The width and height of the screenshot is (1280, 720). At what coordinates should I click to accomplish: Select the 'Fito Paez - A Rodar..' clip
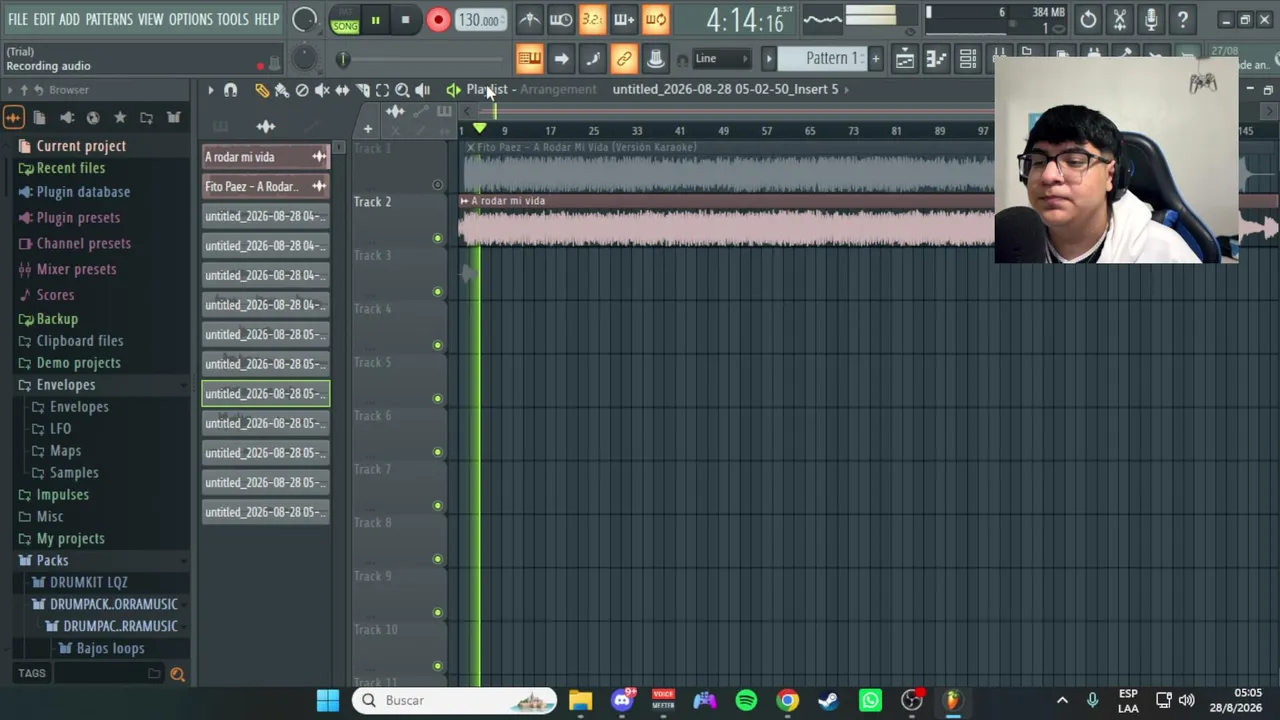[x=265, y=187]
